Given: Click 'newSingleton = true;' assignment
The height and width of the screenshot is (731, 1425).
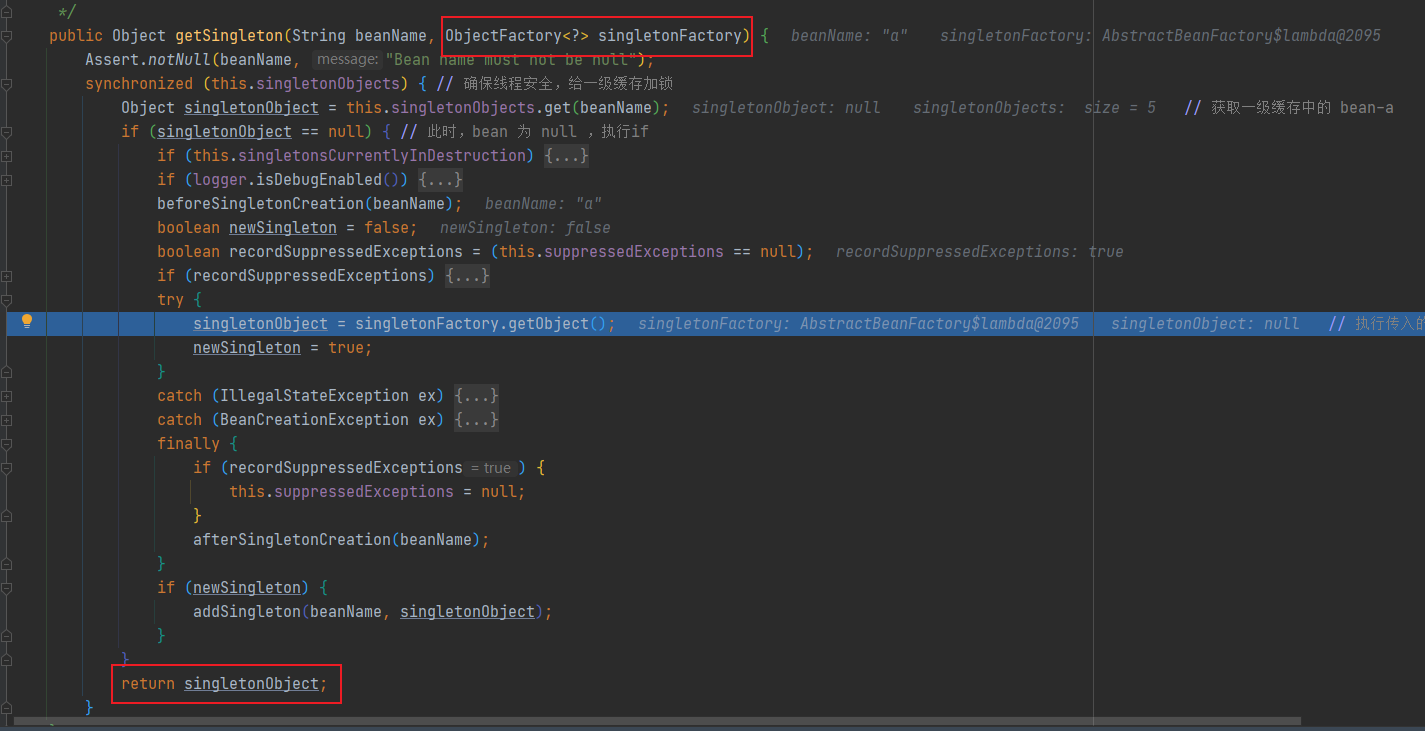Looking at the screenshot, I should (283, 348).
